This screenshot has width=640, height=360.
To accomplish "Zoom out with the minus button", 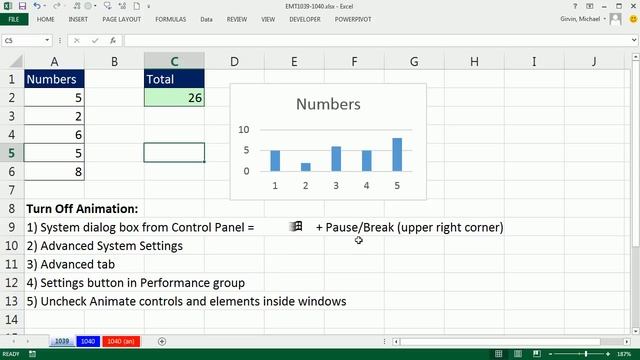I will point(550,354).
